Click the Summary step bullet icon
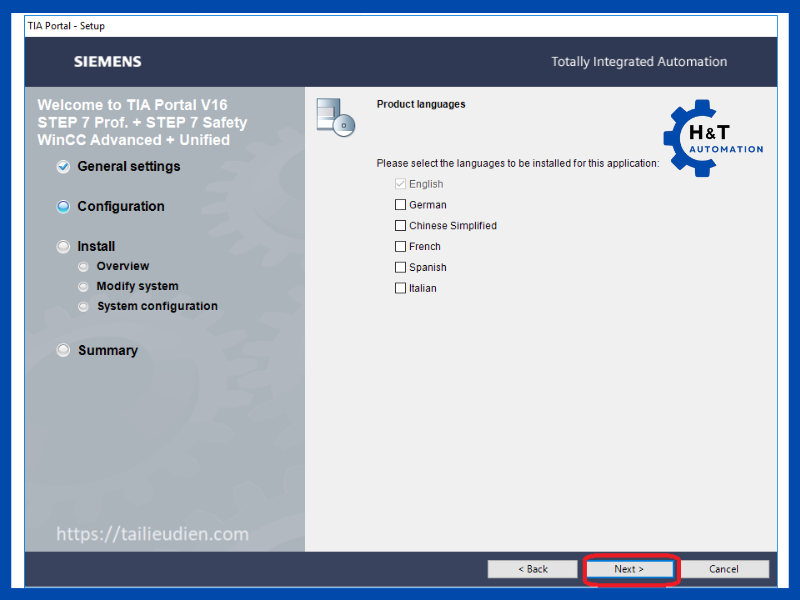This screenshot has height=600, width=800. 64,351
